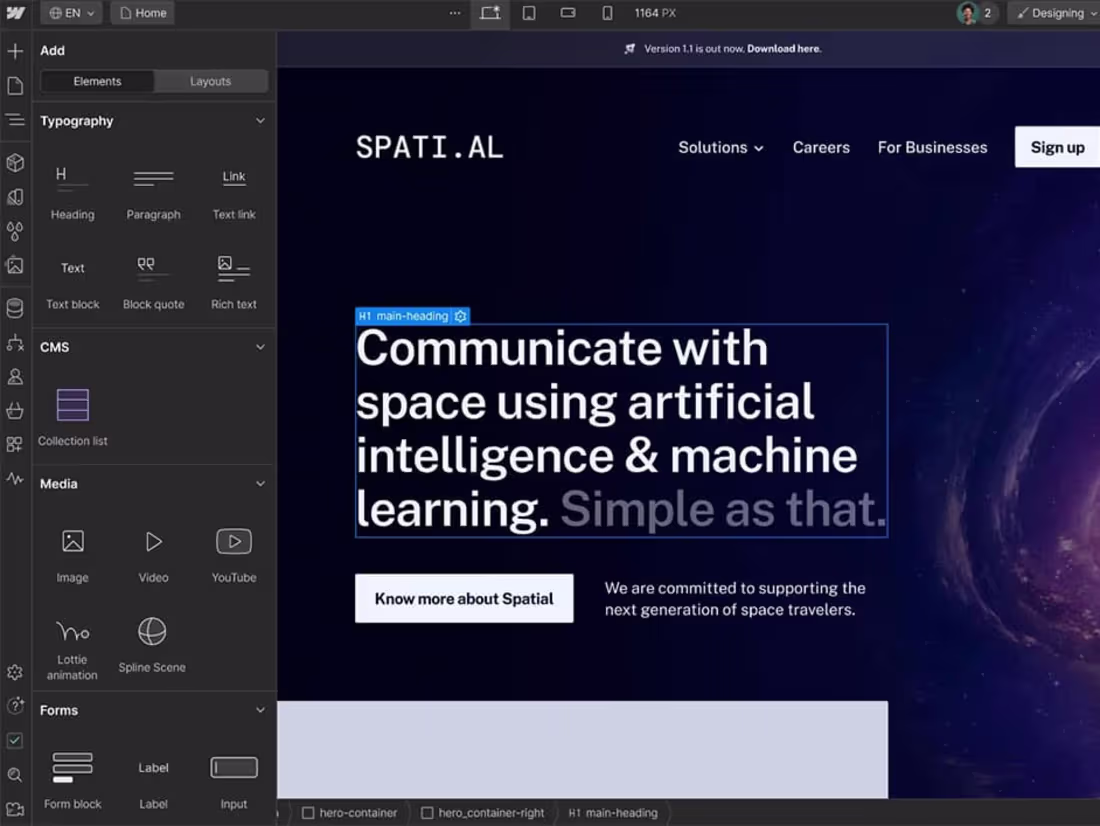Screen dimensions: 1100x826
Task: Open the CMS database panel in left sidebar
Action: coord(15,308)
